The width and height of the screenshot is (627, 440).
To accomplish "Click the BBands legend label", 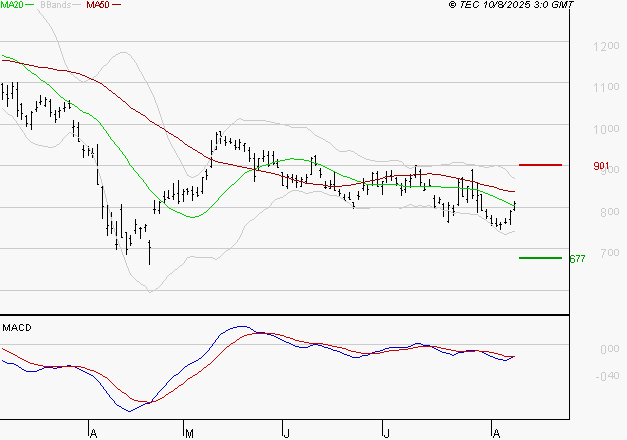I will [x=56, y=5].
